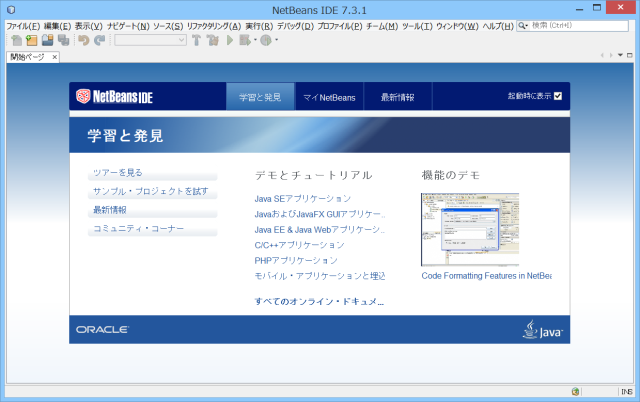Open the document list dropdown arrow
Image resolution: width=640 pixels, height=402 pixels.
tap(620, 55)
